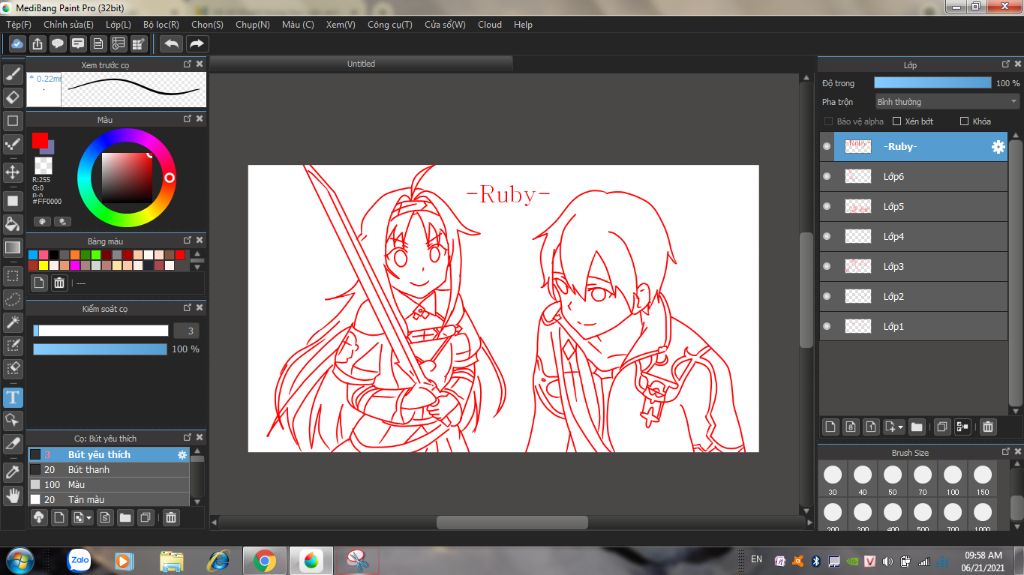Click the red foreground color swatch
This screenshot has height=575, width=1024.
coord(39,140)
